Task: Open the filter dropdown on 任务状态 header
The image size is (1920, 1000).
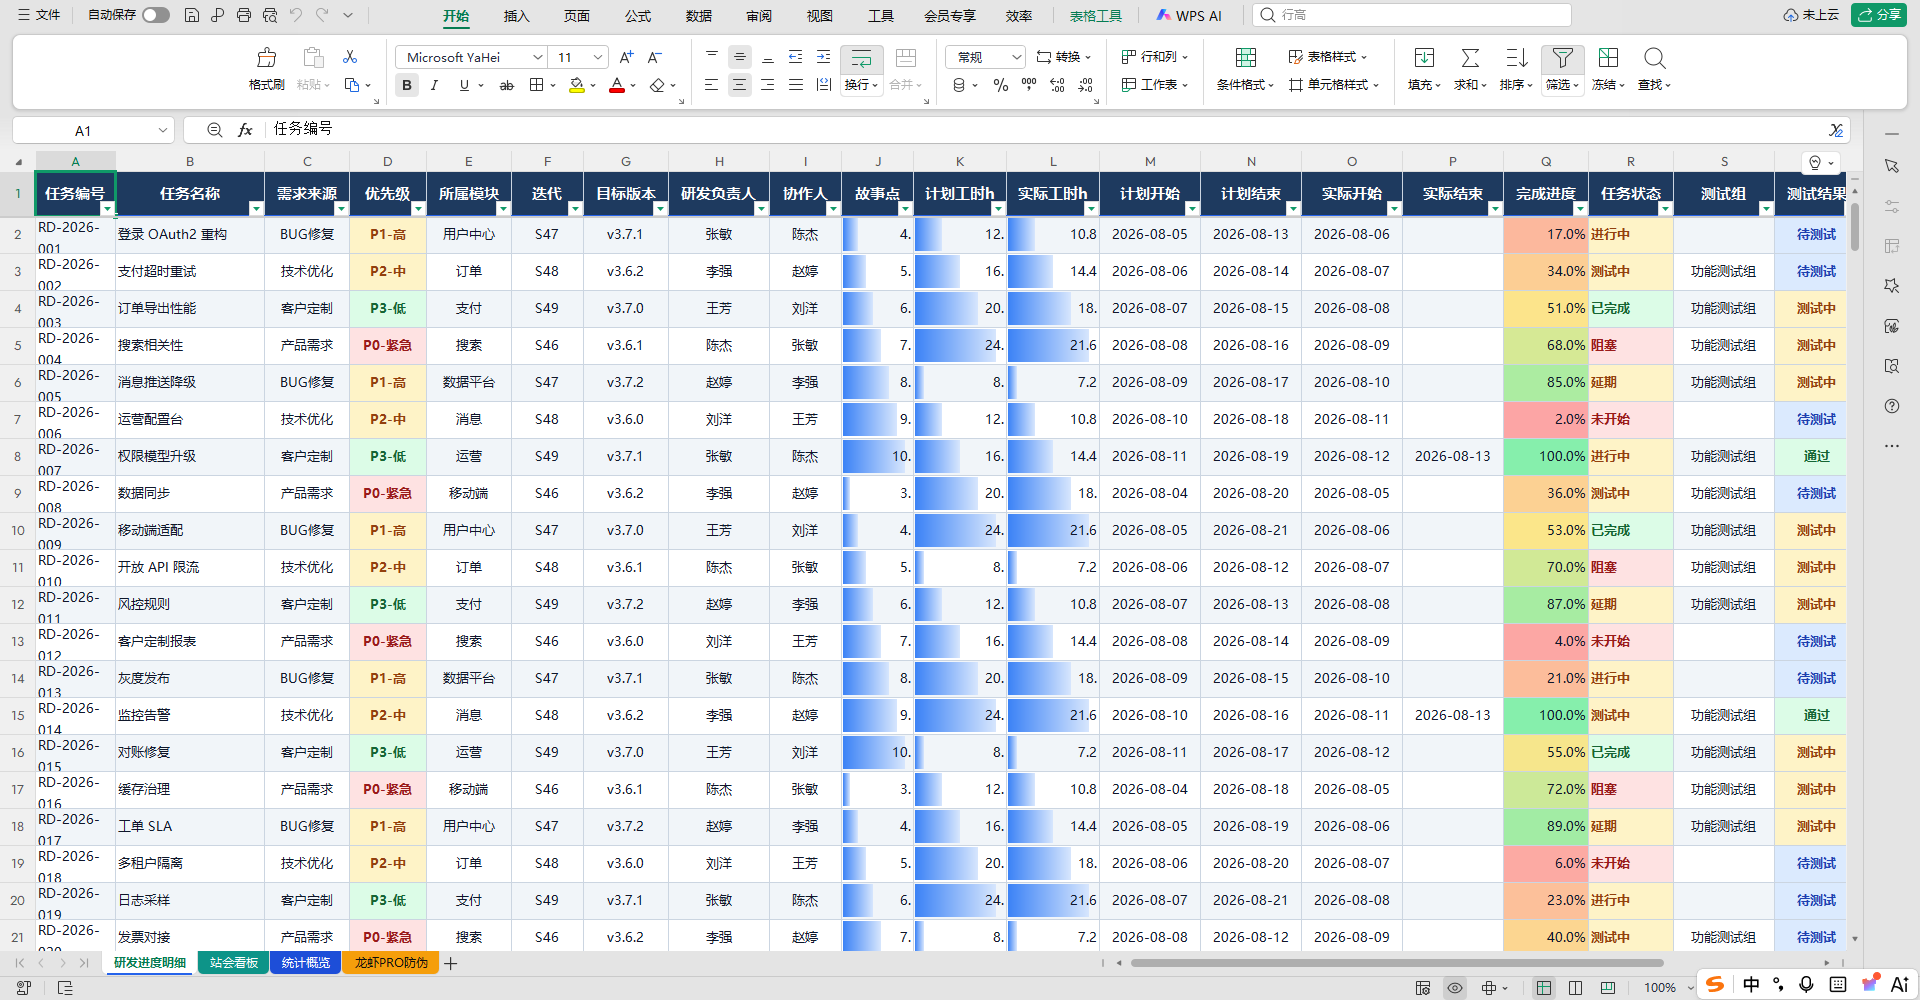Action: point(1665,208)
